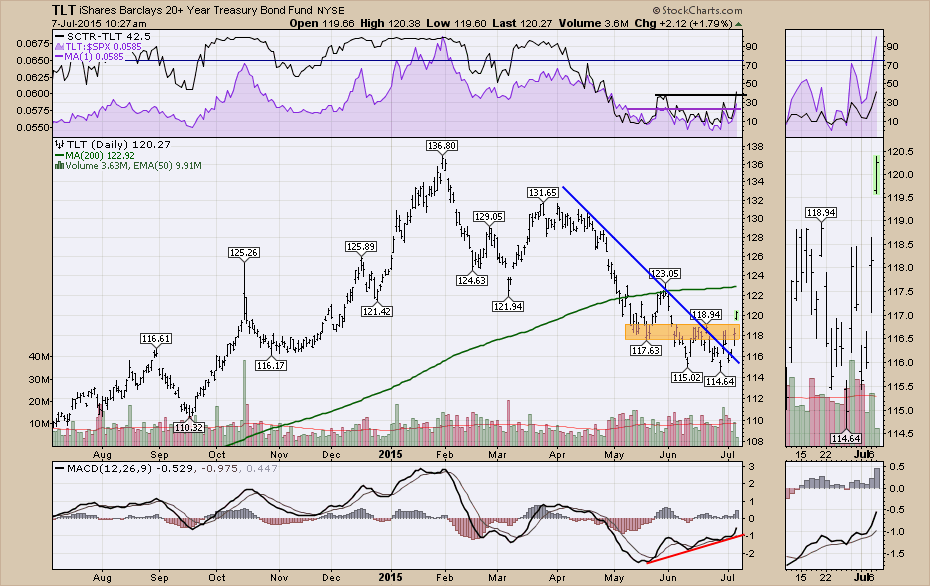
Task: Click the 129.05 price label
Action: [489, 216]
